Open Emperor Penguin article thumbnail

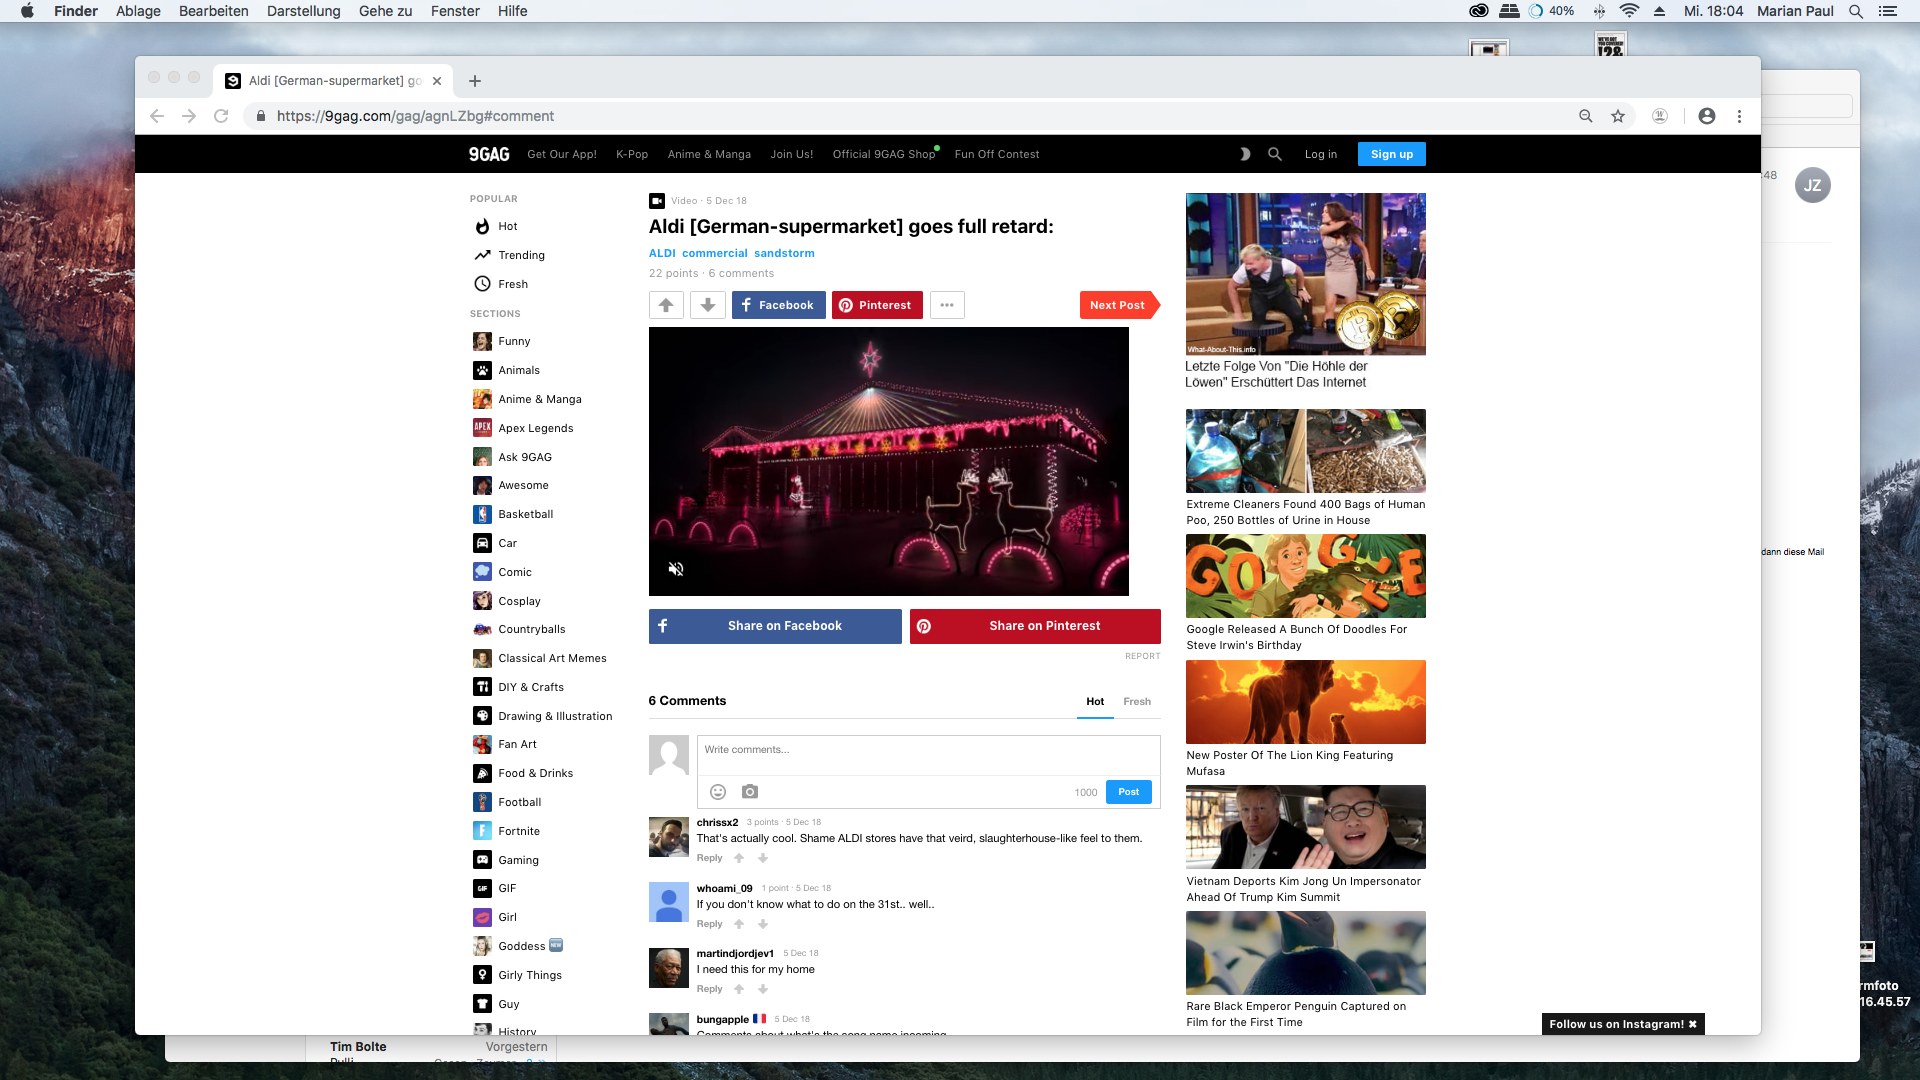[x=1306, y=953]
